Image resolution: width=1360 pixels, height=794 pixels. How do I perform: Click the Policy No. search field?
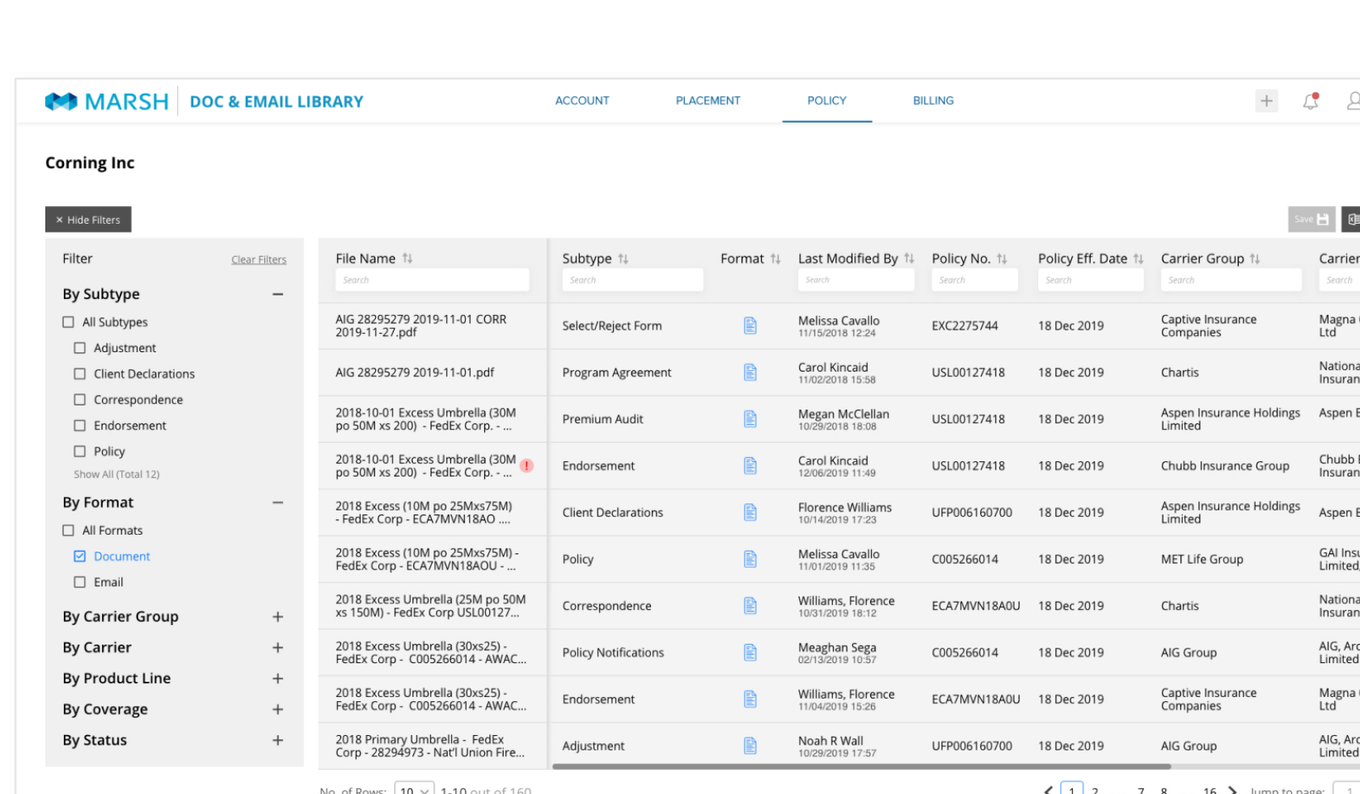pos(974,280)
